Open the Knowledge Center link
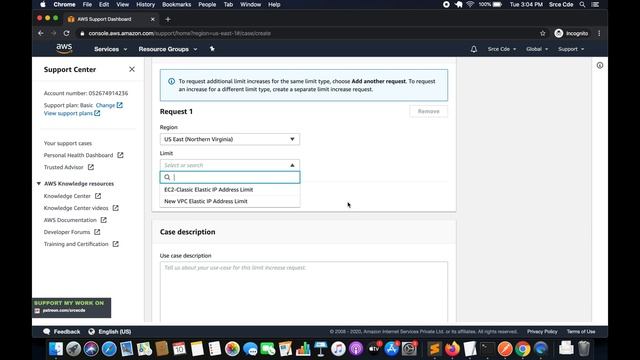This screenshot has width=640, height=360. click(72, 196)
